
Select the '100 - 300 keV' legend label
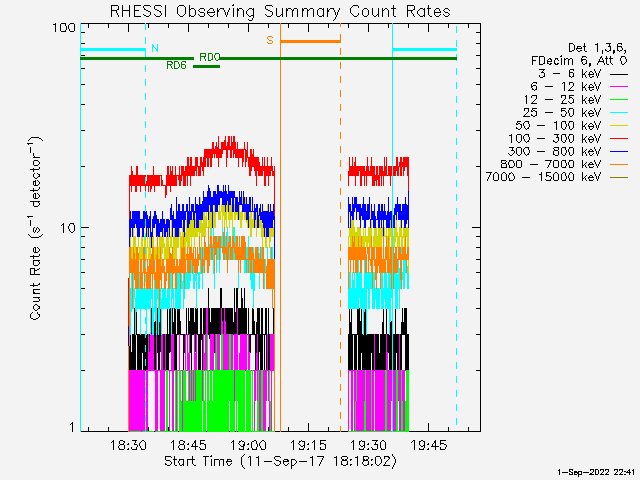[x=555, y=138]
